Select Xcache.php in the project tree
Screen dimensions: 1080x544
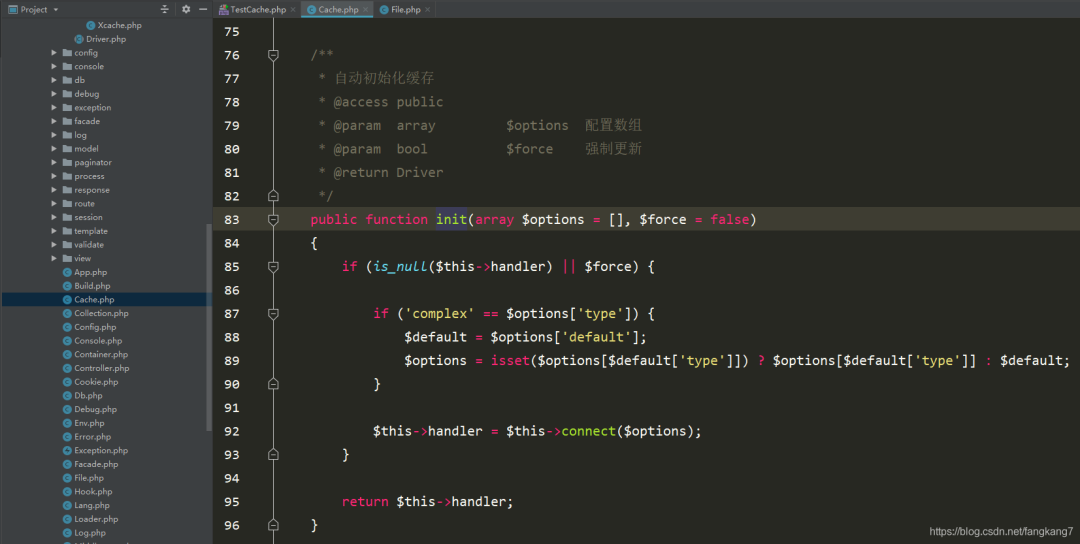click(x=119, y=25)
